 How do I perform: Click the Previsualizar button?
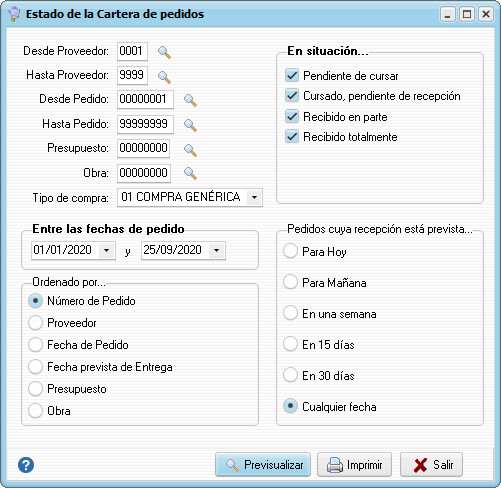263,464
